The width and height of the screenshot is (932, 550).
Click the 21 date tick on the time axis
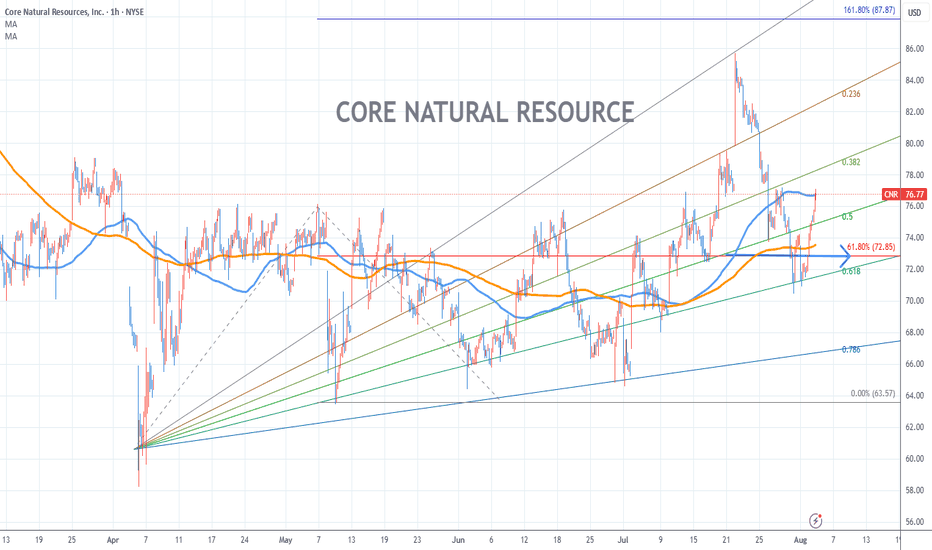coord(726,540)
